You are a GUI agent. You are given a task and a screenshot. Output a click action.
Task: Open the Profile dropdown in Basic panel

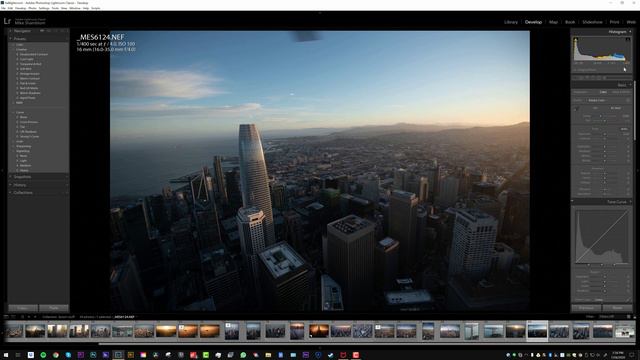click(598, 100)
